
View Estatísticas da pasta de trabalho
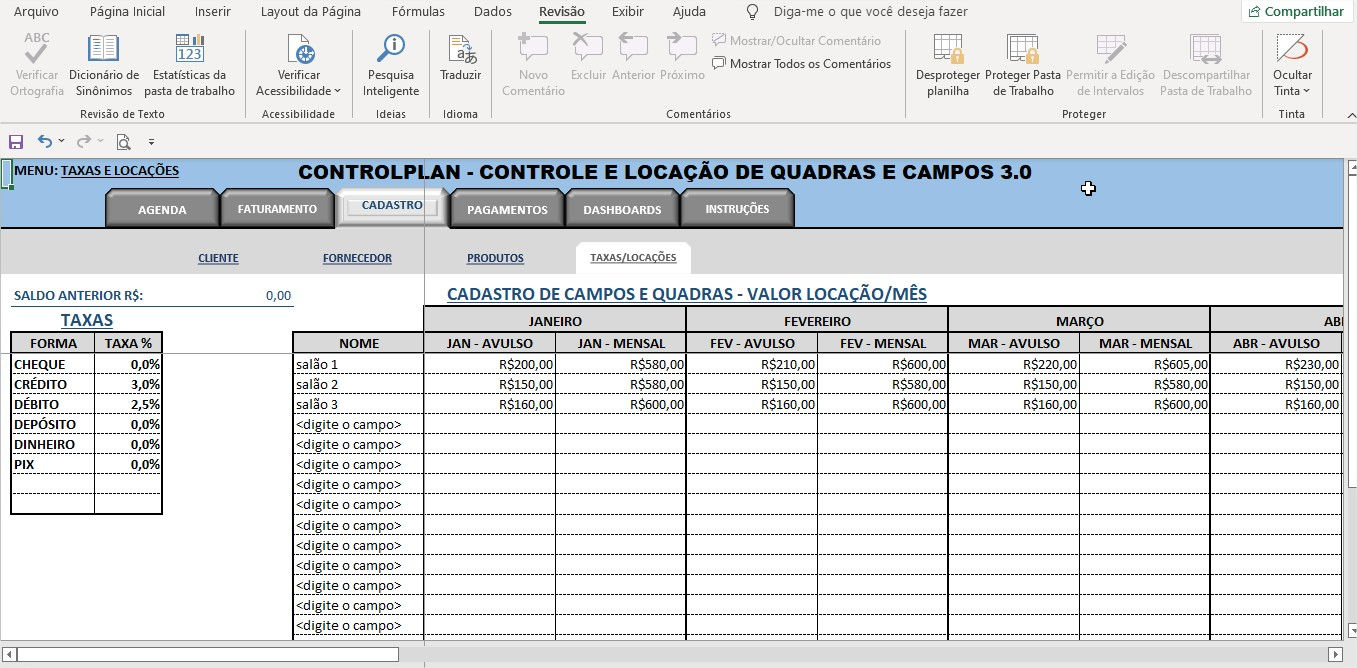tap(190, 62)
